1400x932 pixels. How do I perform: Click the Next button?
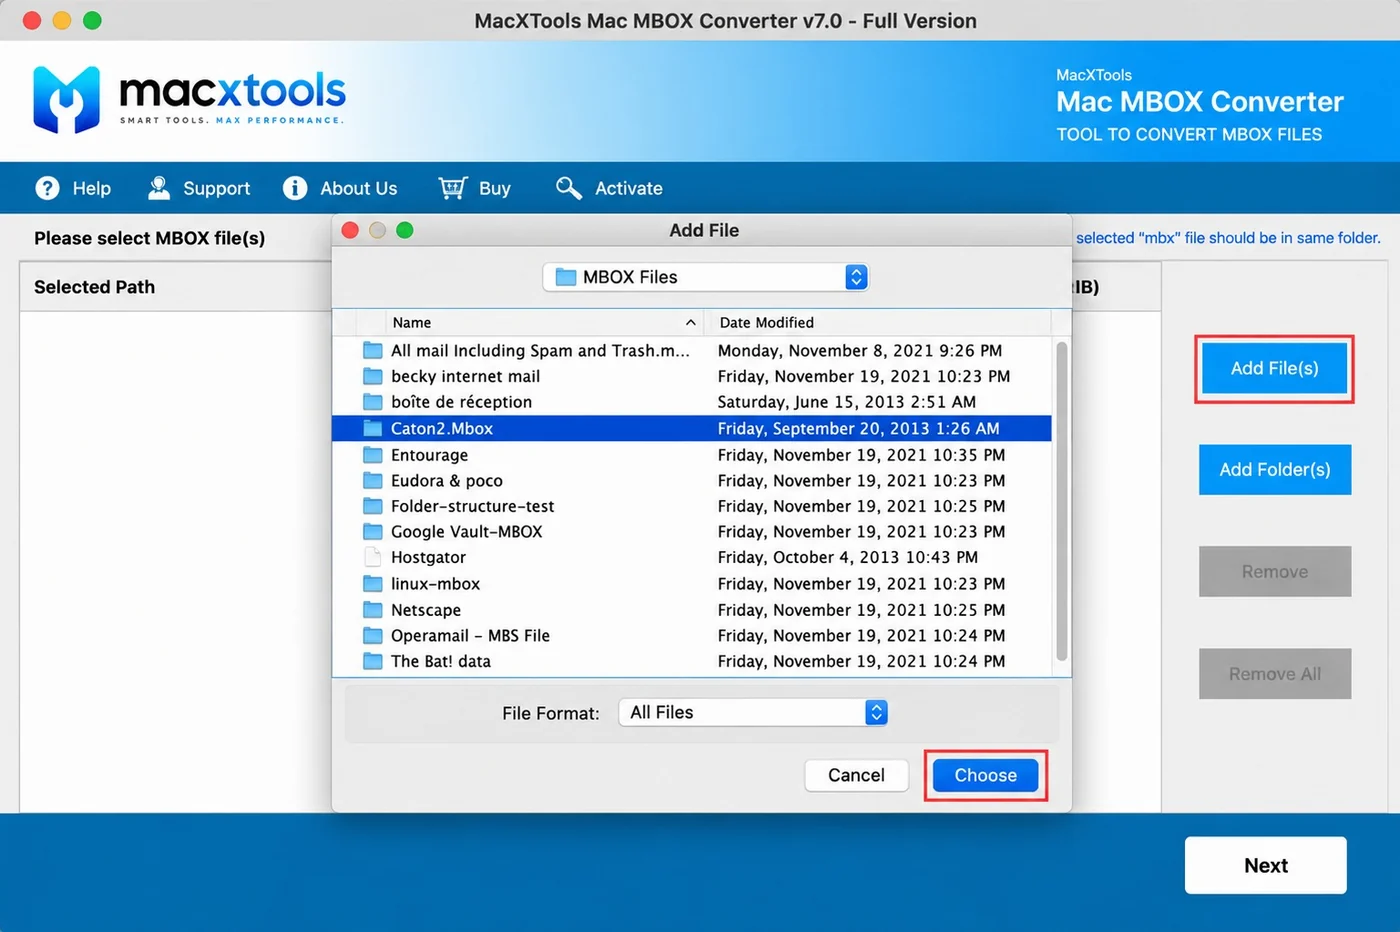pos(1266,865)
